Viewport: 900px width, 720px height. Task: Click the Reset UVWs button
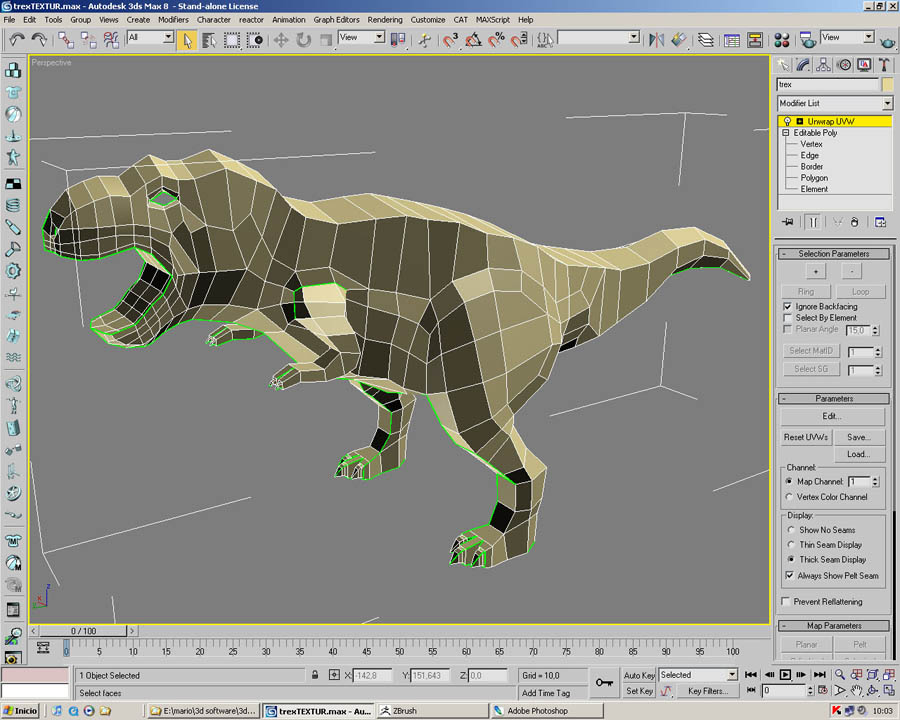click(806, 437)
